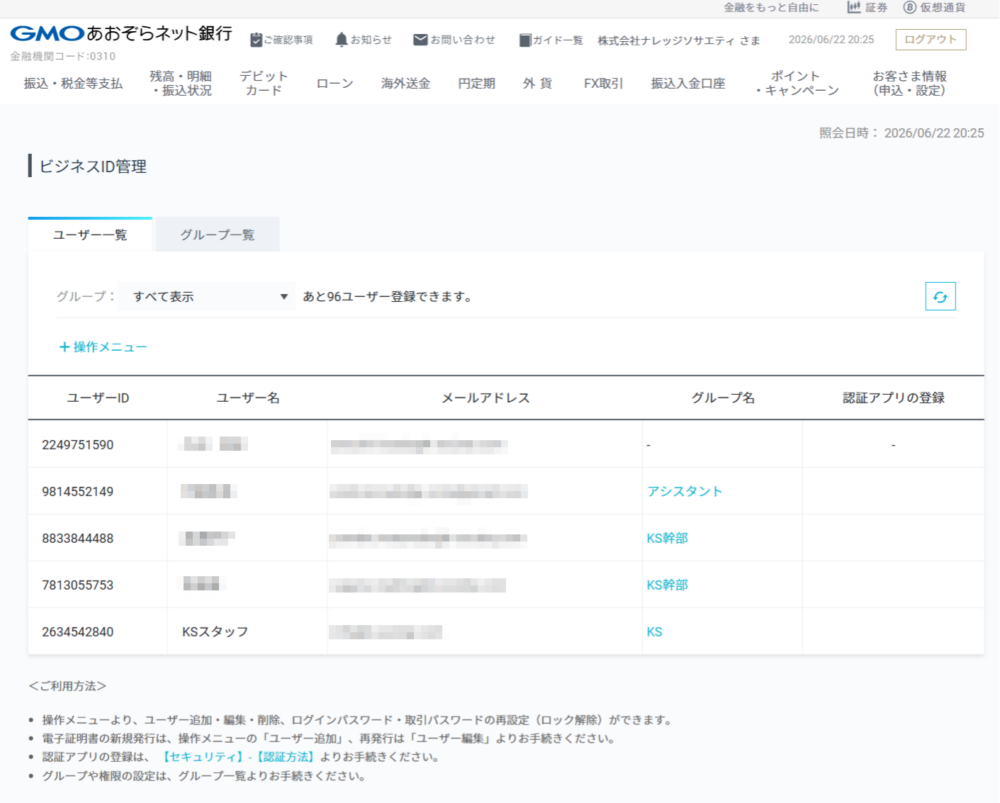Expand the 操作メニュー plus link

pyautogui.click(x=103, y=347)
